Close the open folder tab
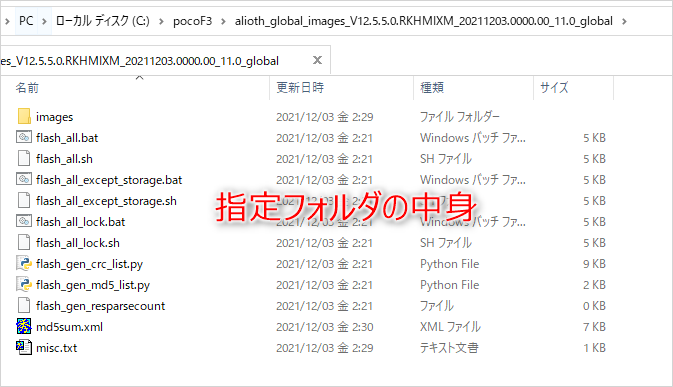This screenshot has width=673, height=387. (317, 60)
